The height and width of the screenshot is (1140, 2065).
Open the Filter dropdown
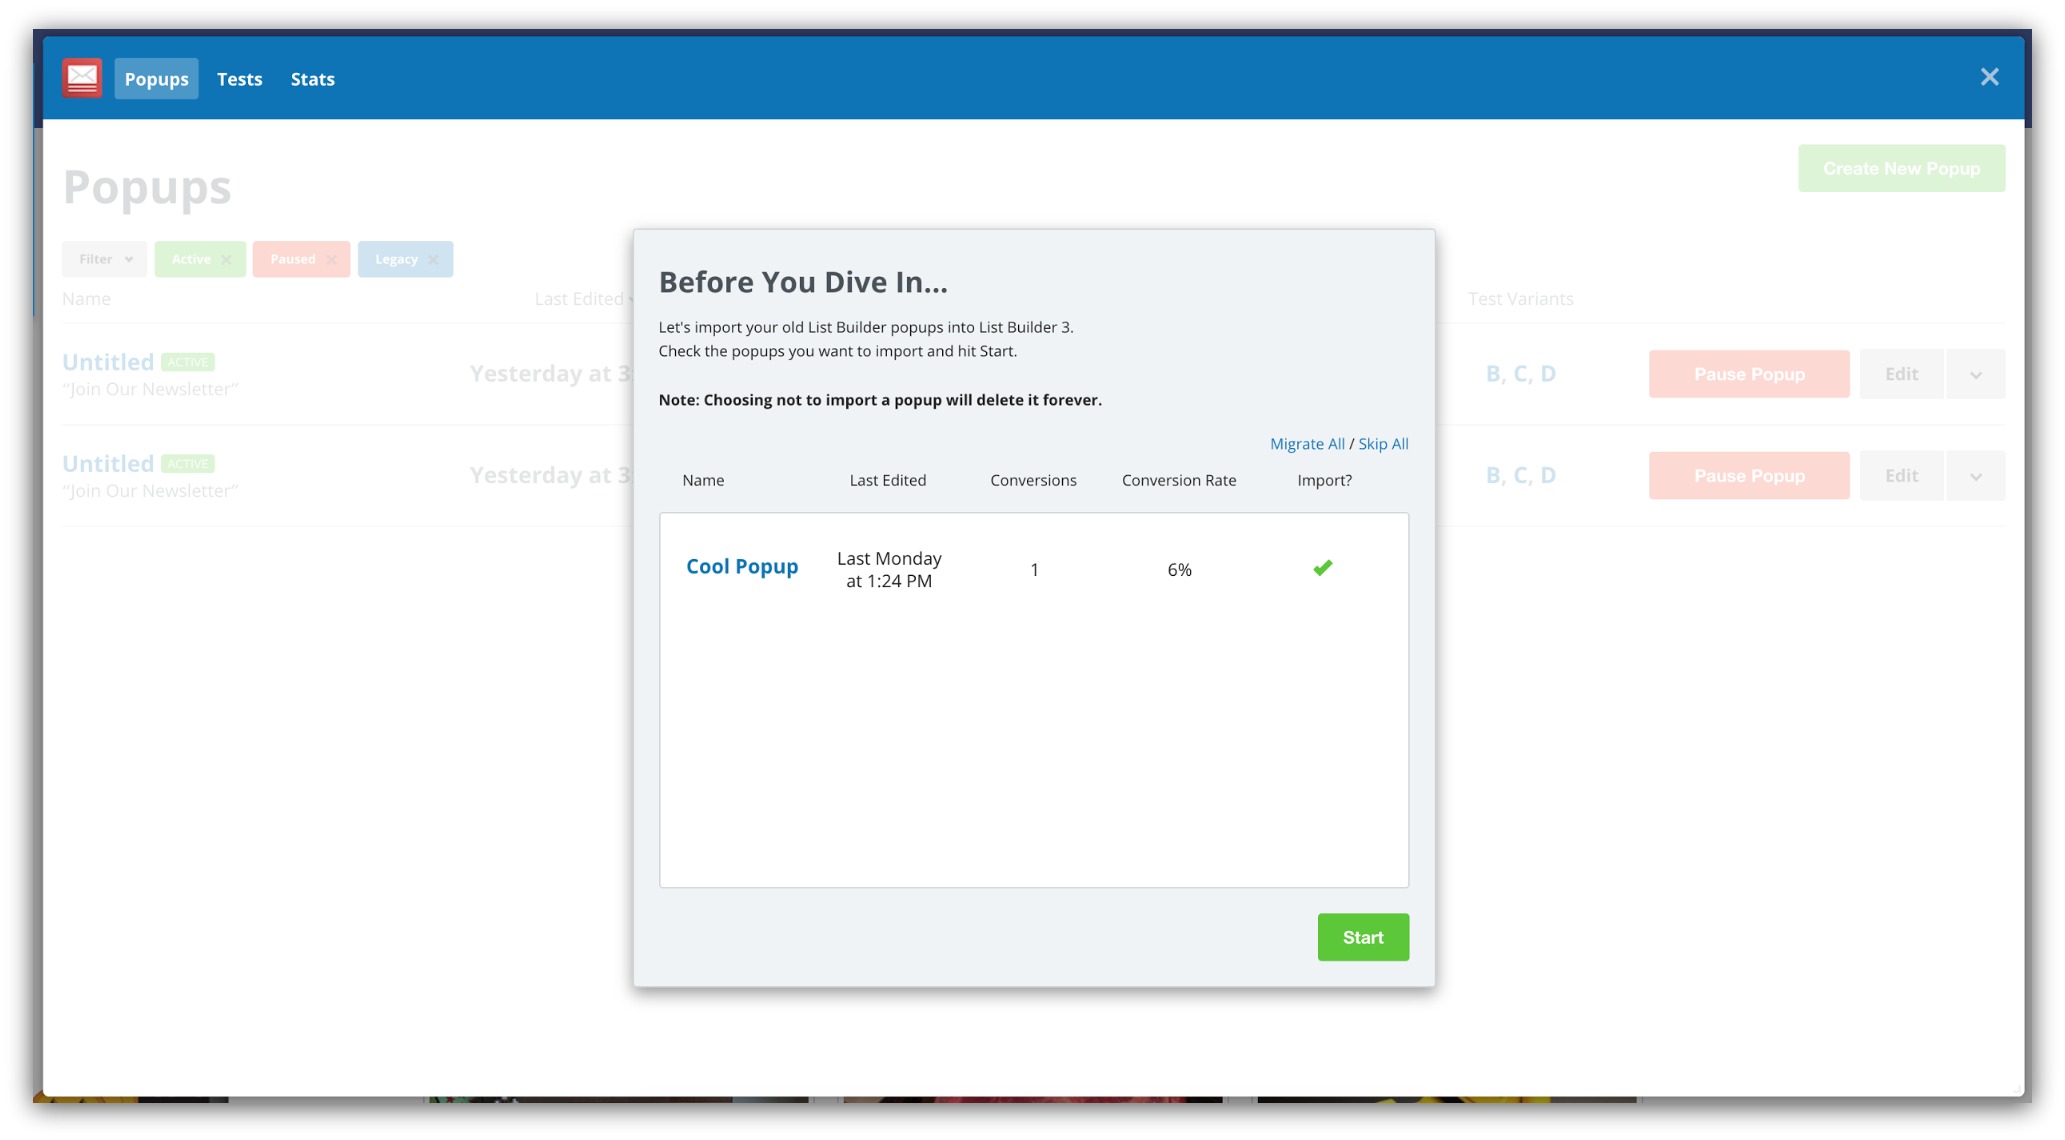(104, 259)
